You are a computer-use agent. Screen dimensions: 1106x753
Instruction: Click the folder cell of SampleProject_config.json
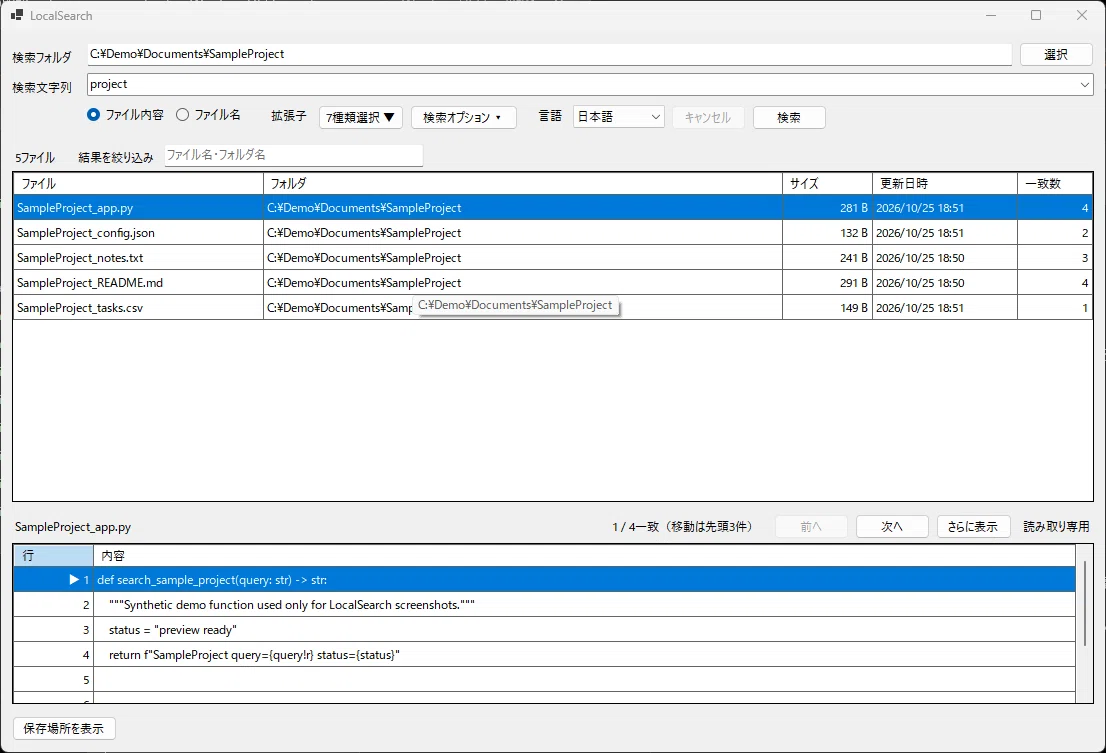523,233
